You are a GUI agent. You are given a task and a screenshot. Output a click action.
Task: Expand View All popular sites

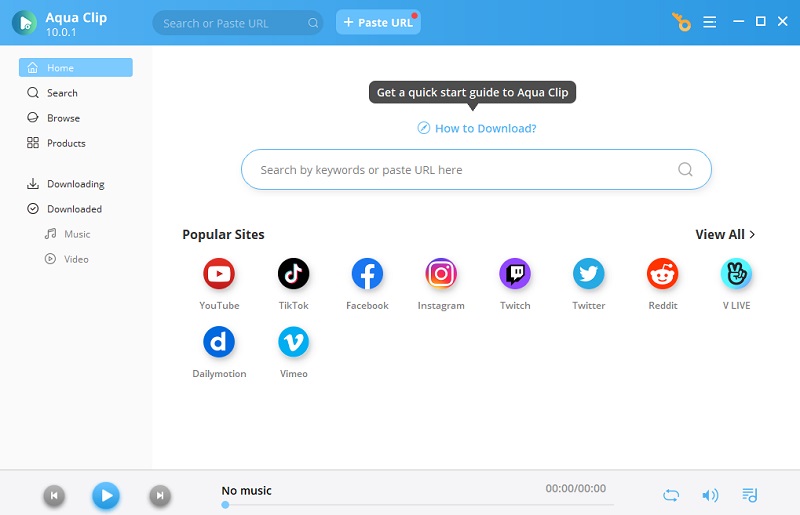click(x=725, y=234)
